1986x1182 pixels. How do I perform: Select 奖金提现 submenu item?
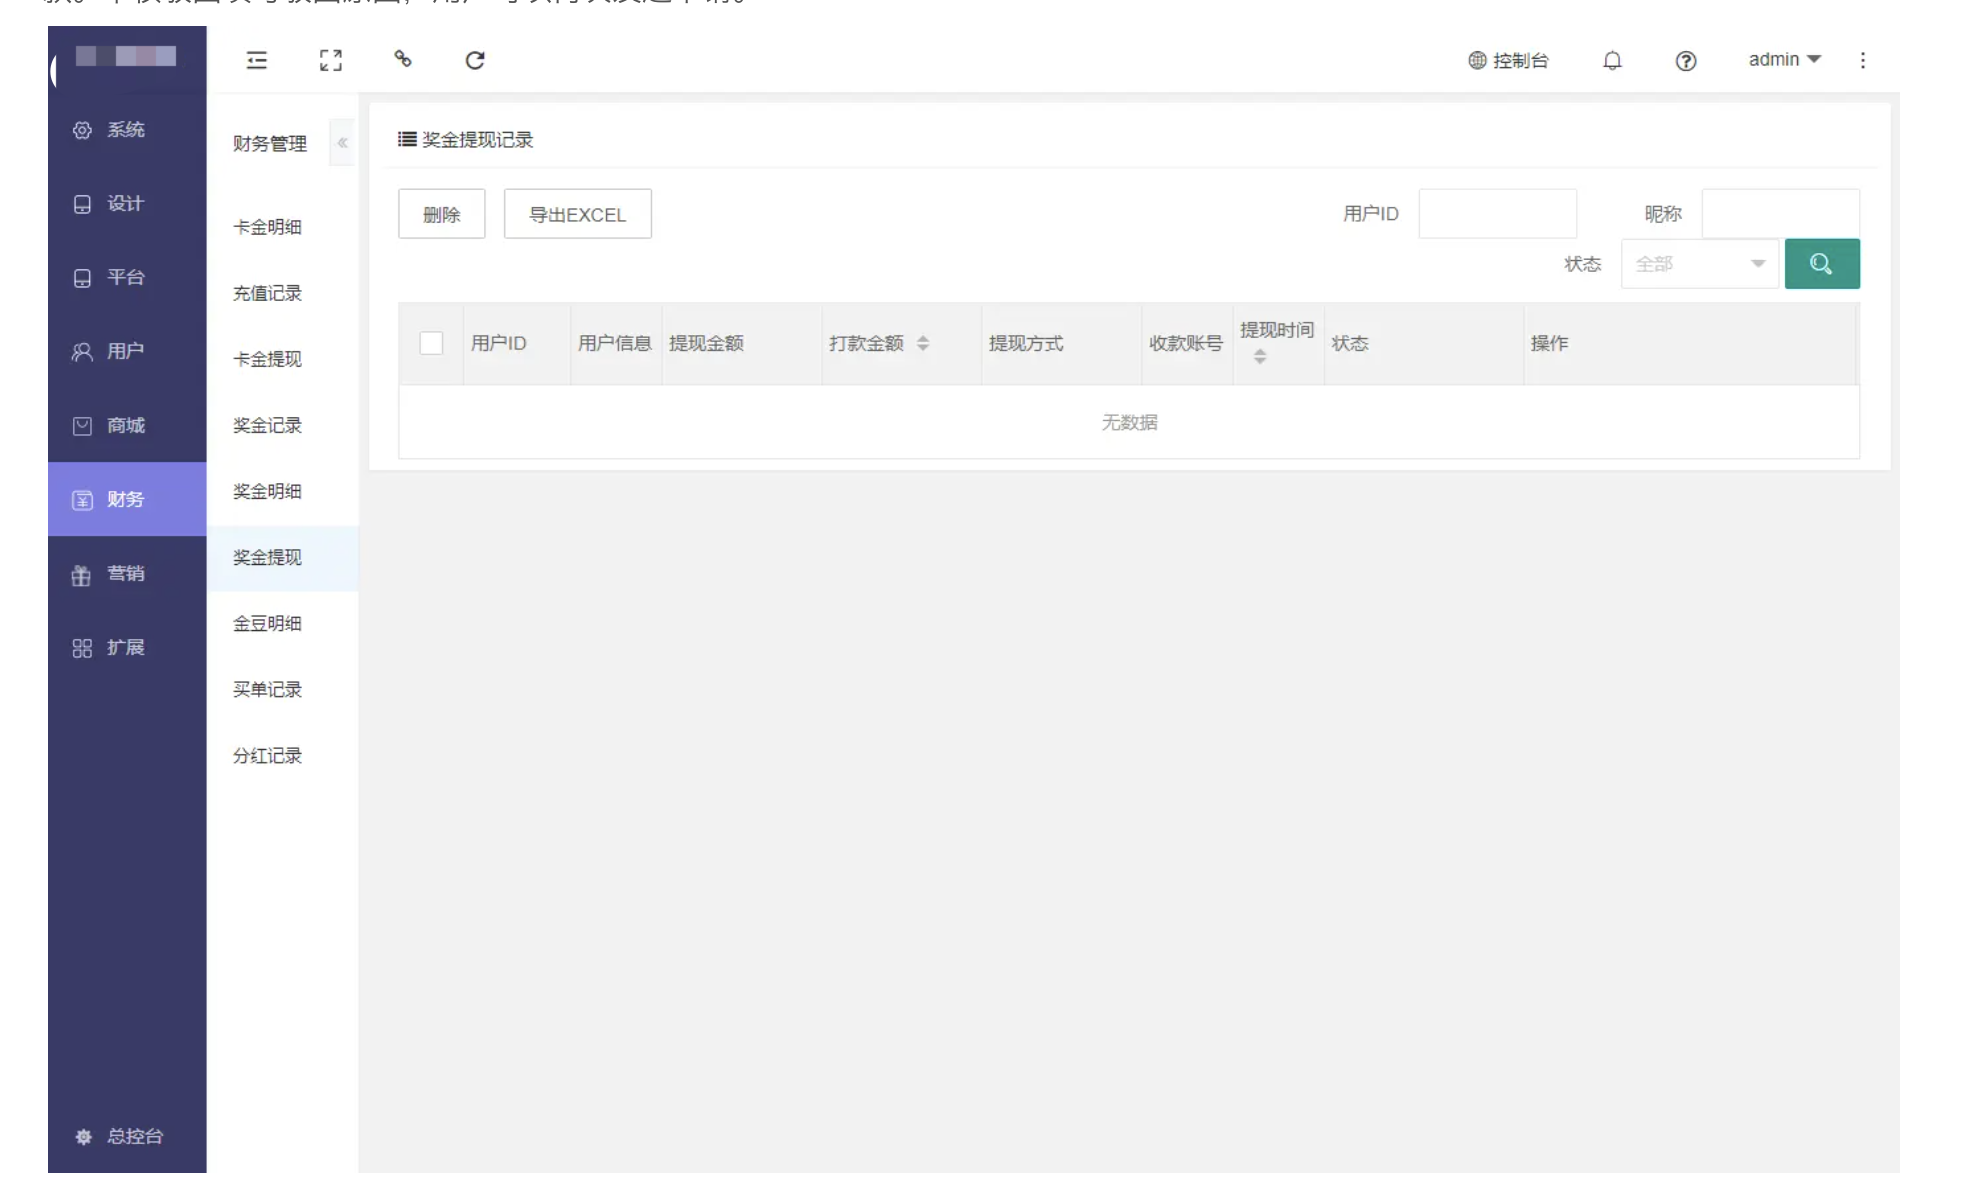click(x=283, y=558)
